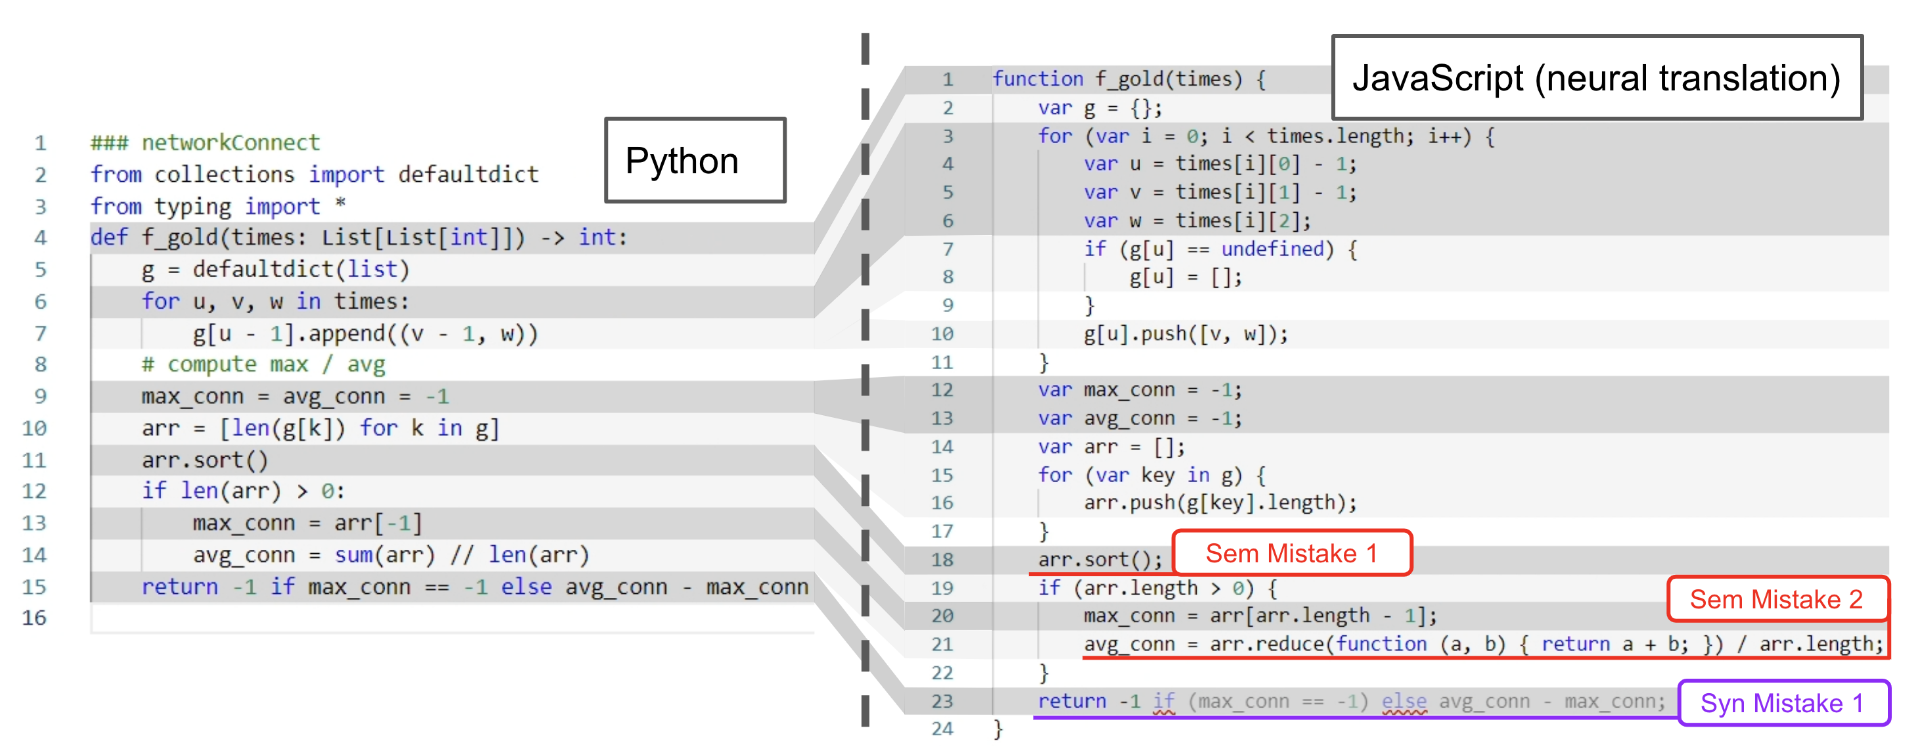The height and width of the screenshot is (756, 1927).
Task: Select 'var v = times[i][1] - 1;' line
Action: [x=1220, y=192]
